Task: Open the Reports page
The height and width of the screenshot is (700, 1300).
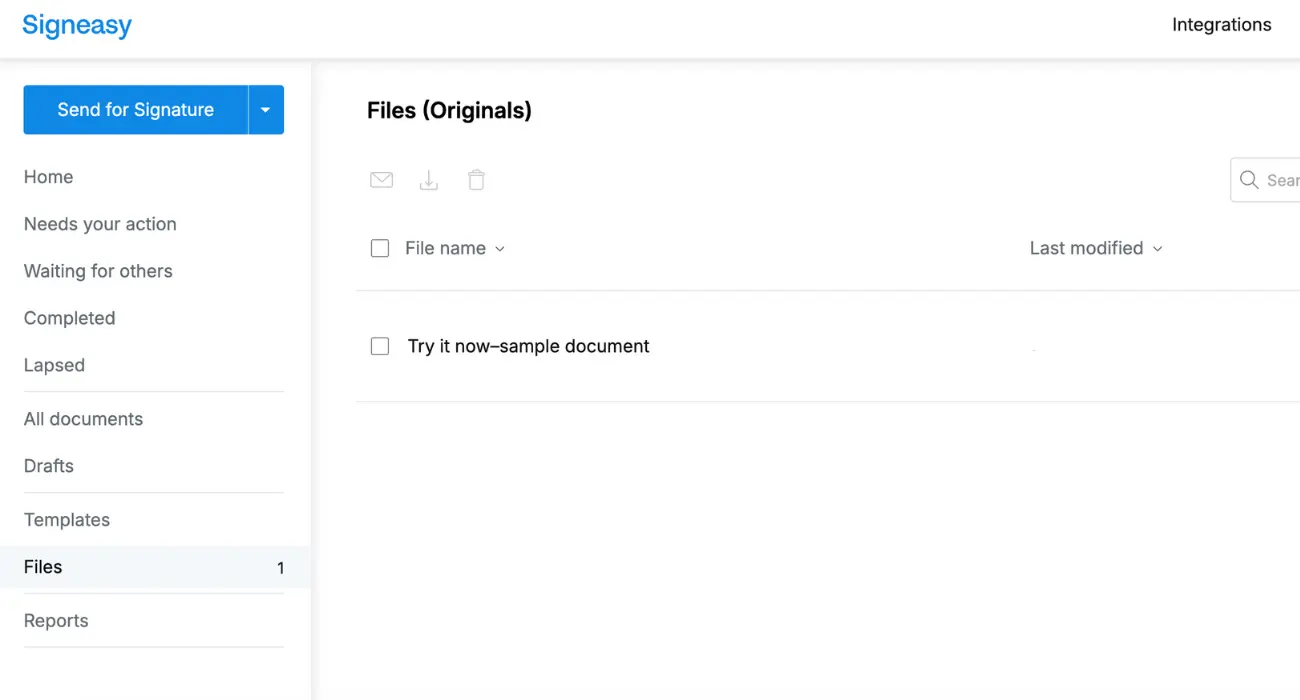Action: coord(56,621)
